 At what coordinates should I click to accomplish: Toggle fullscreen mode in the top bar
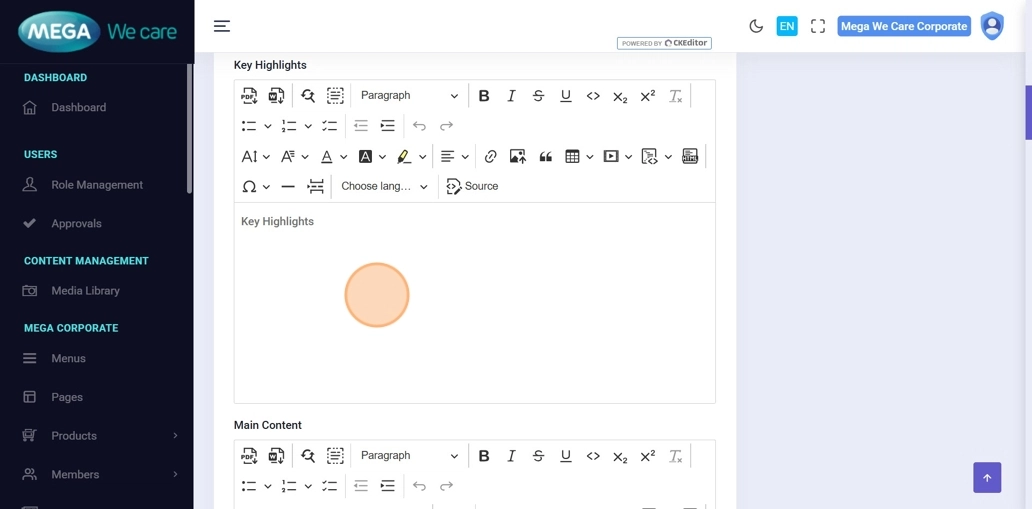tap(818, 26)
